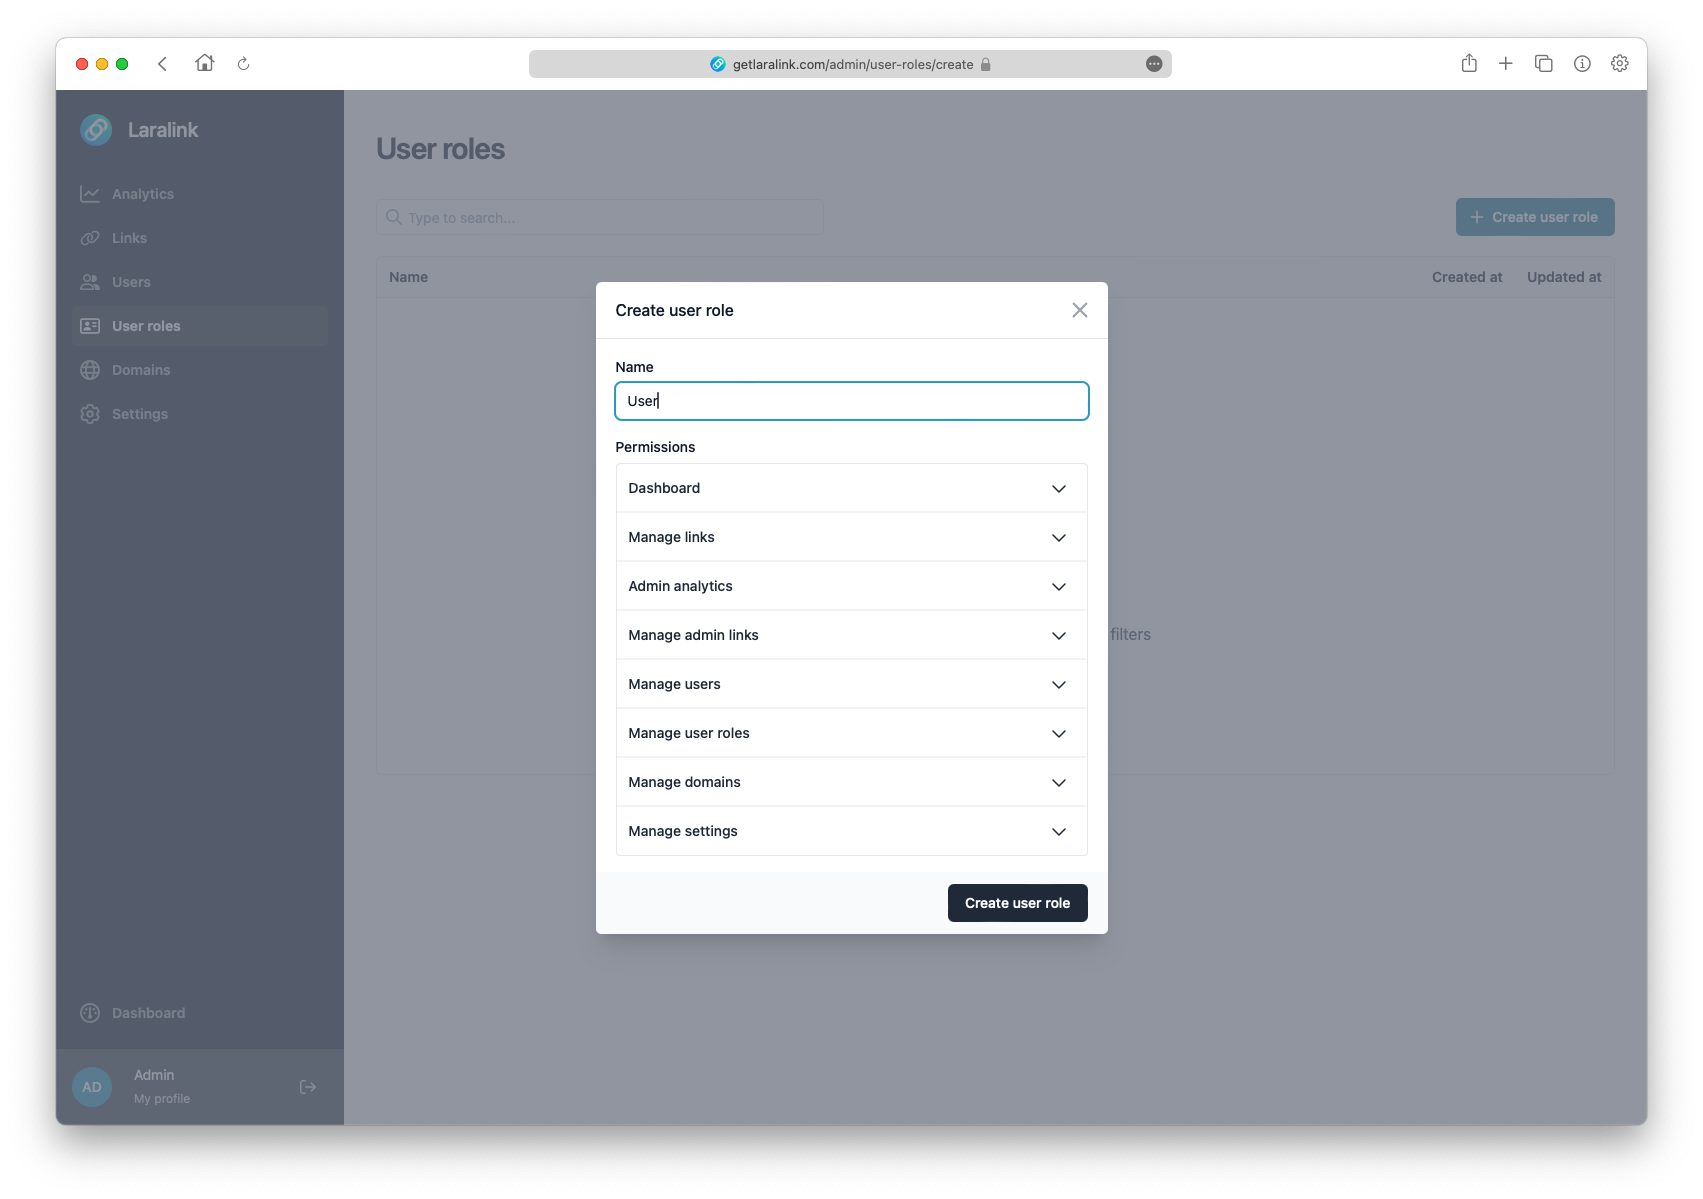The image size is (1703, 1199).
Task: Open the My profile link
Action: point(162,1098)
